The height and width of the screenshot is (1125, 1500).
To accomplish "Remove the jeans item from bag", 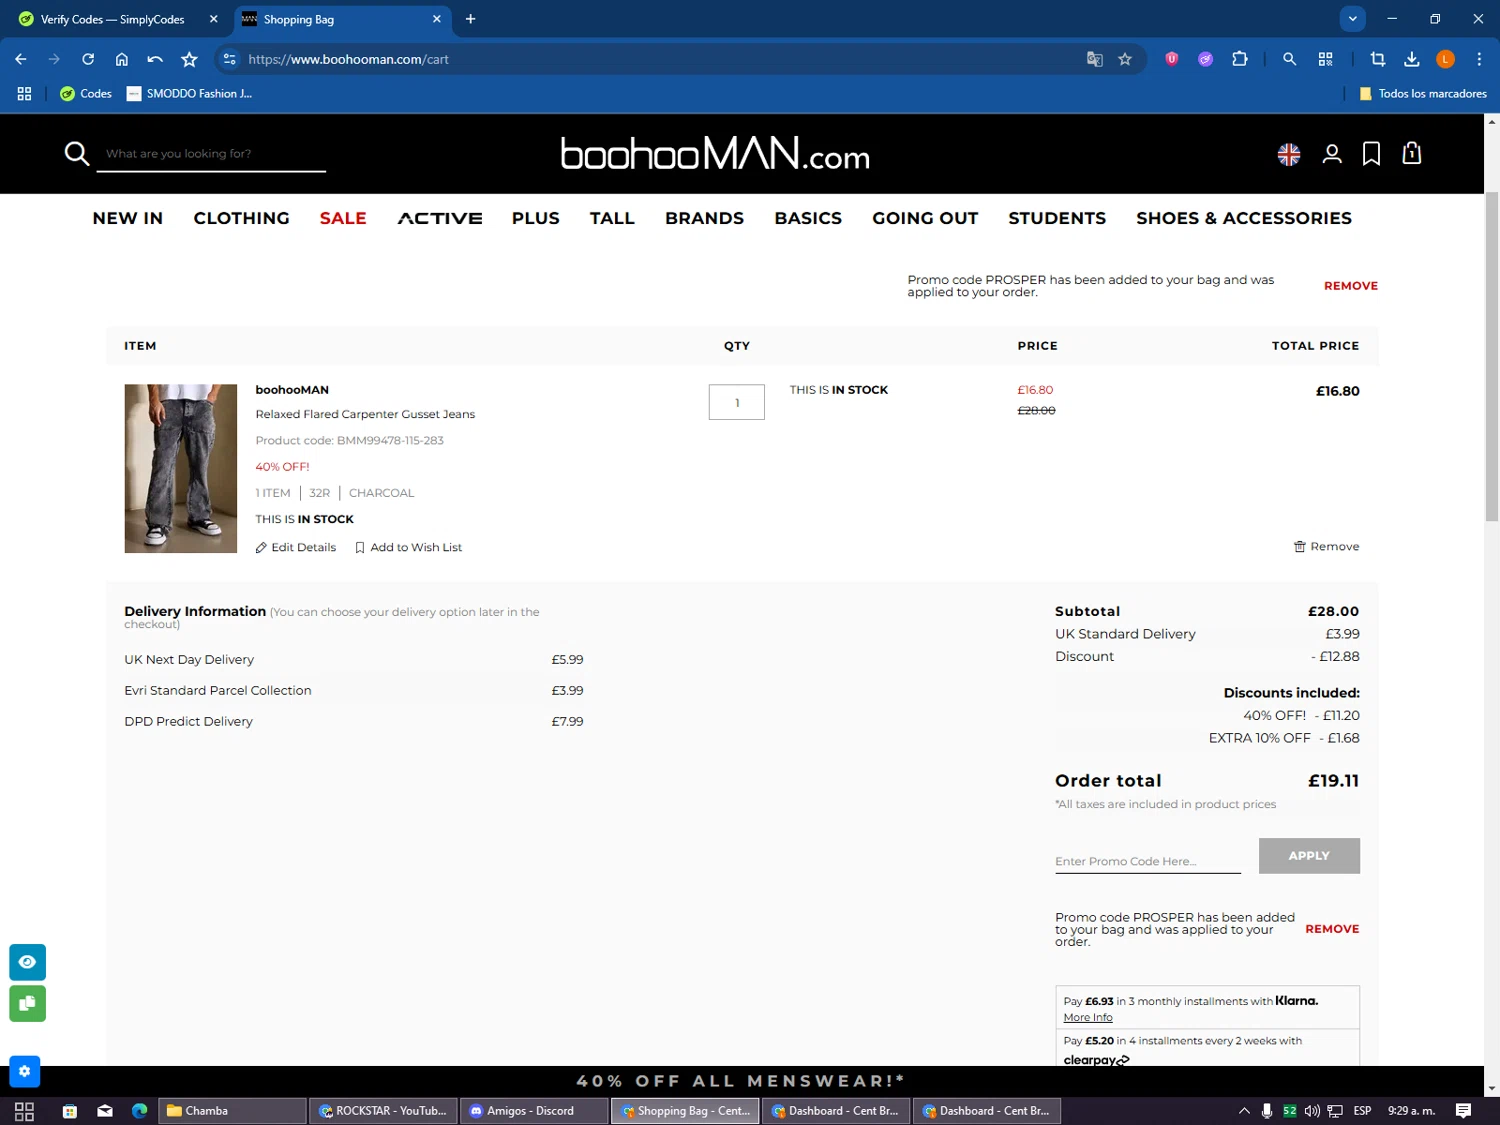I will (x=1326, y=546).
